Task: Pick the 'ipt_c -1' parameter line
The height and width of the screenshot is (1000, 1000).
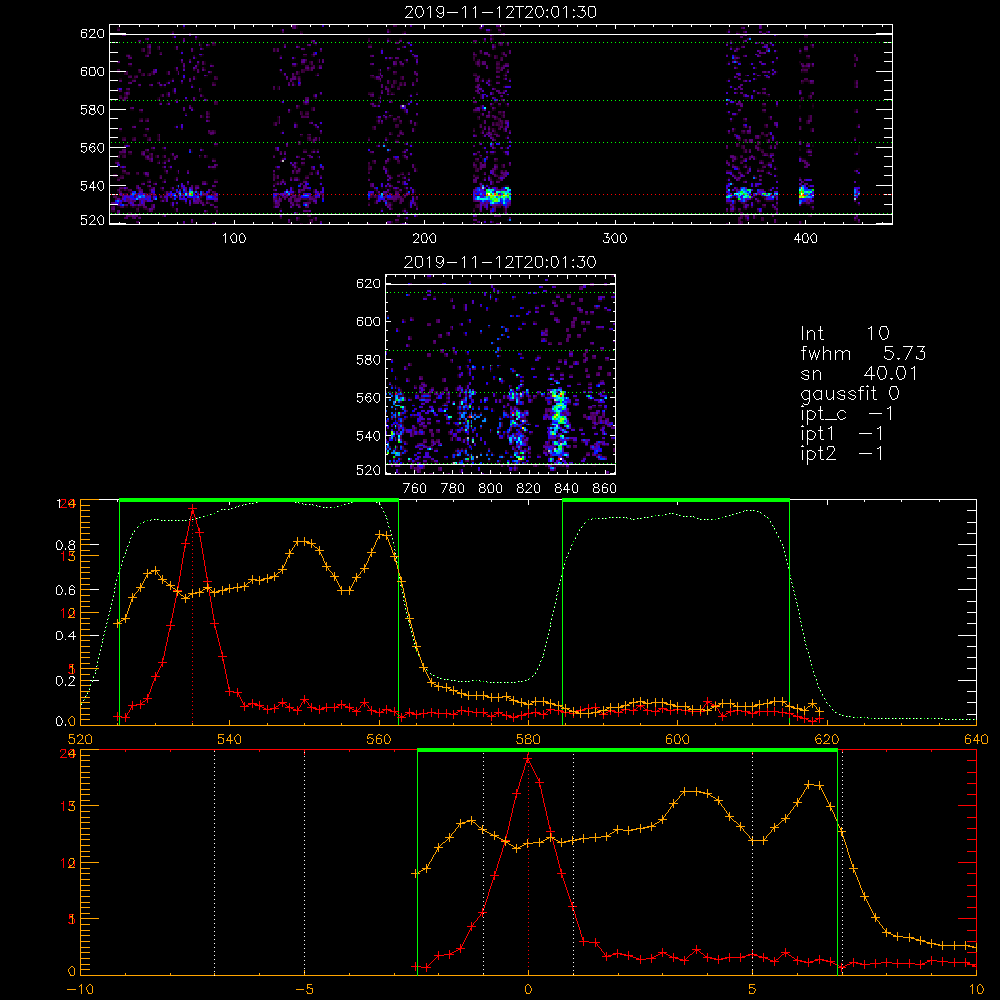Action: pos(847,414)
